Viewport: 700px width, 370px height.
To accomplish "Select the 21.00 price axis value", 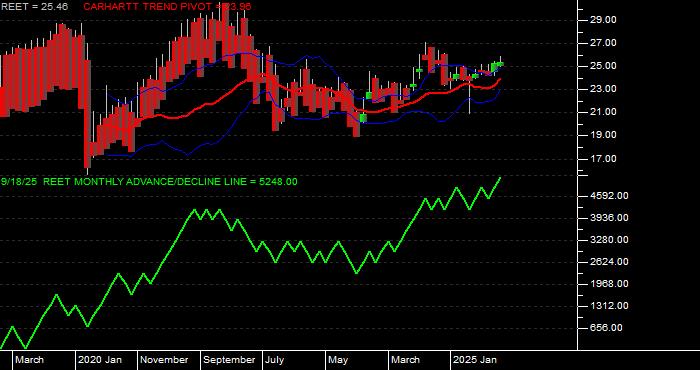I will (603, 112).
